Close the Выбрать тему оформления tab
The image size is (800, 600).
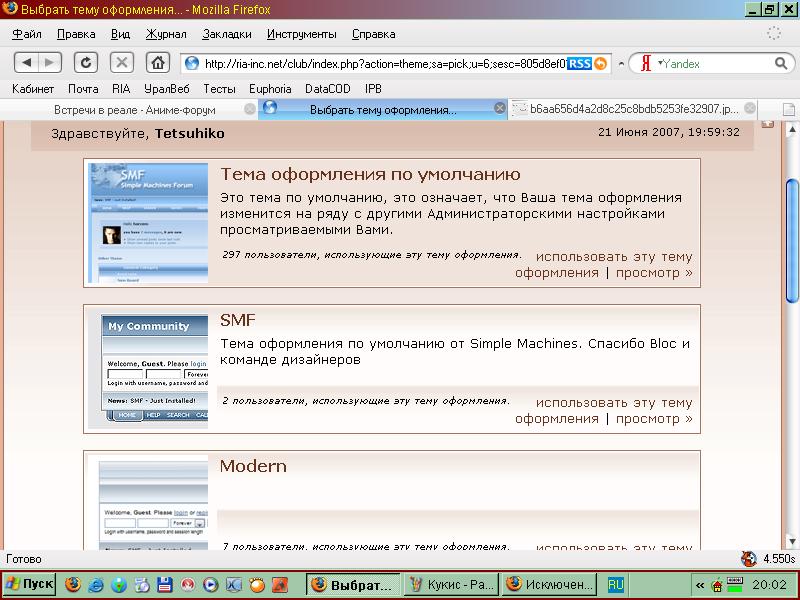point(500,108)
